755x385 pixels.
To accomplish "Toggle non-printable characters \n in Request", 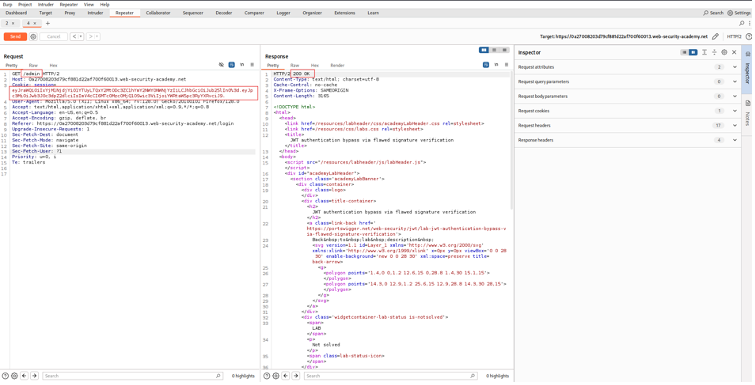I will tap(242, 64).
